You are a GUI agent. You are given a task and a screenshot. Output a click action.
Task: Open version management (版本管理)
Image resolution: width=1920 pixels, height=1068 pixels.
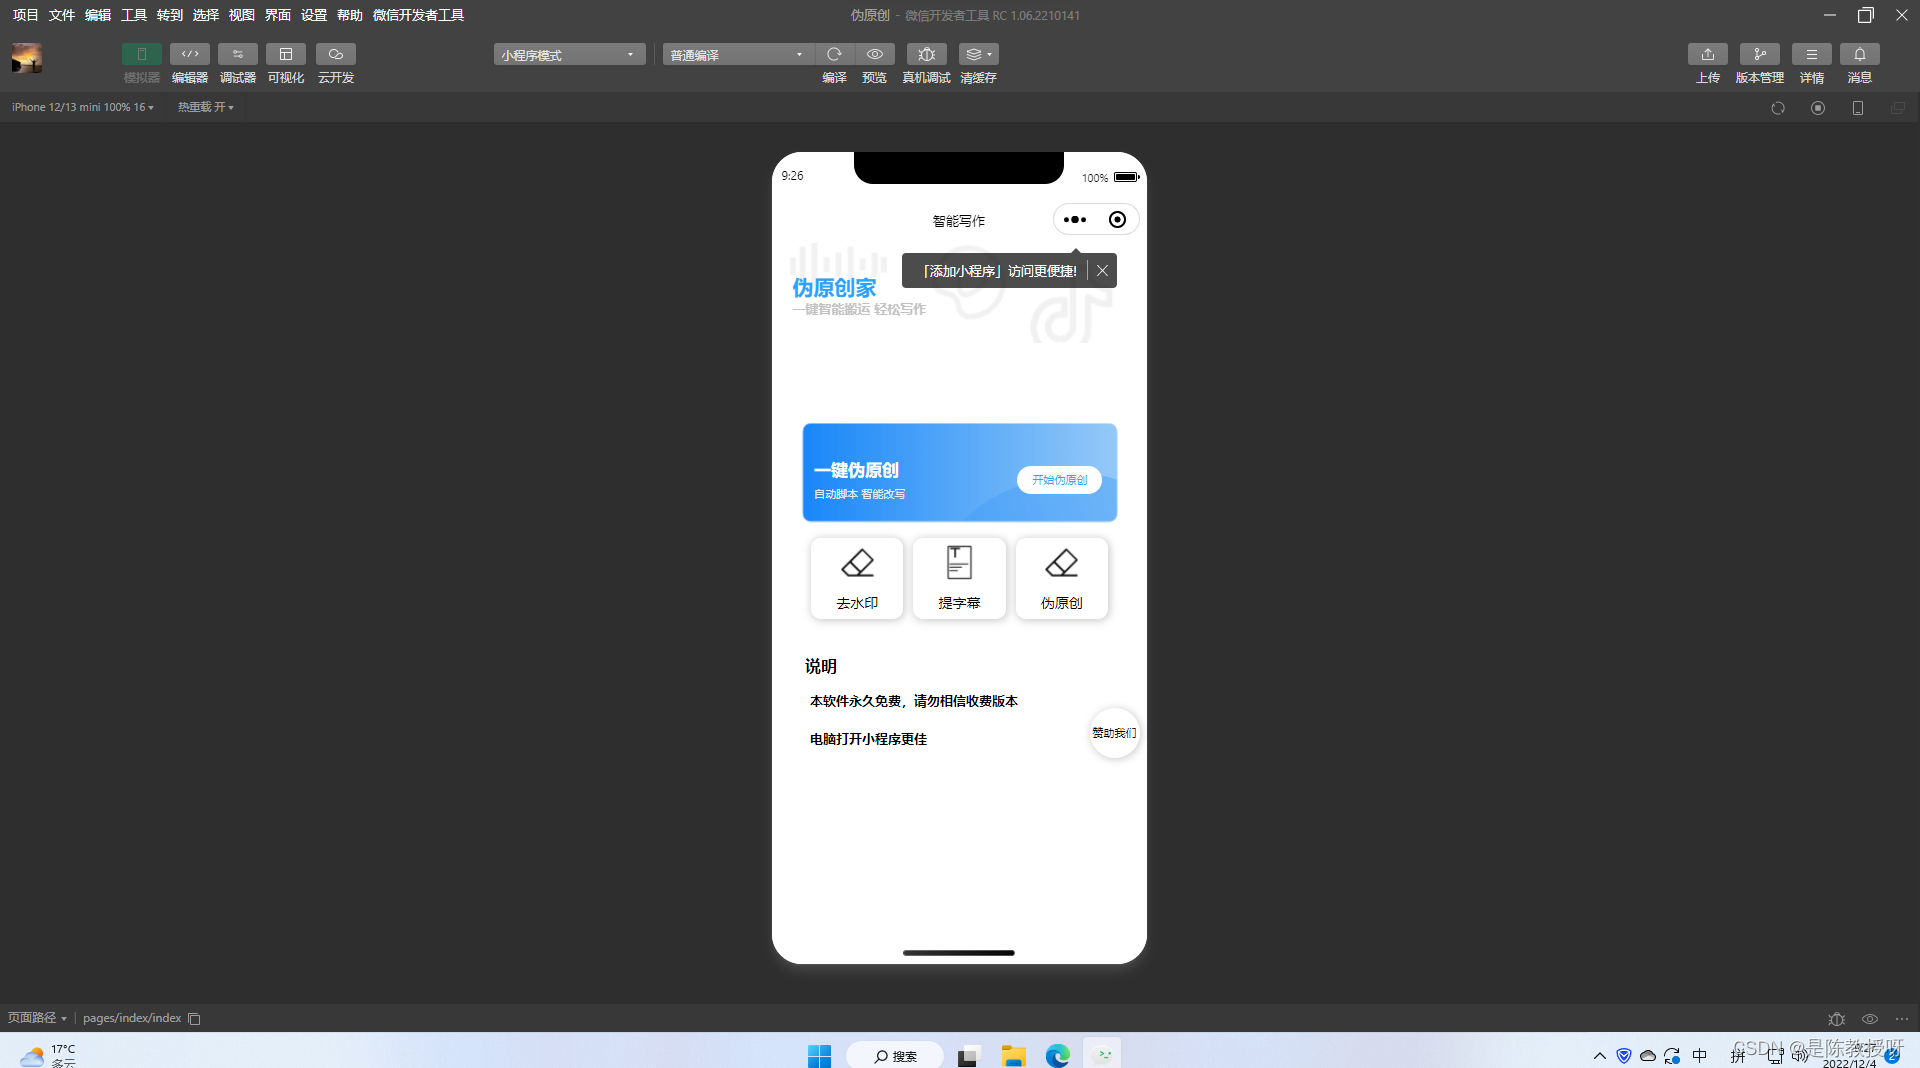[1760, 54]
